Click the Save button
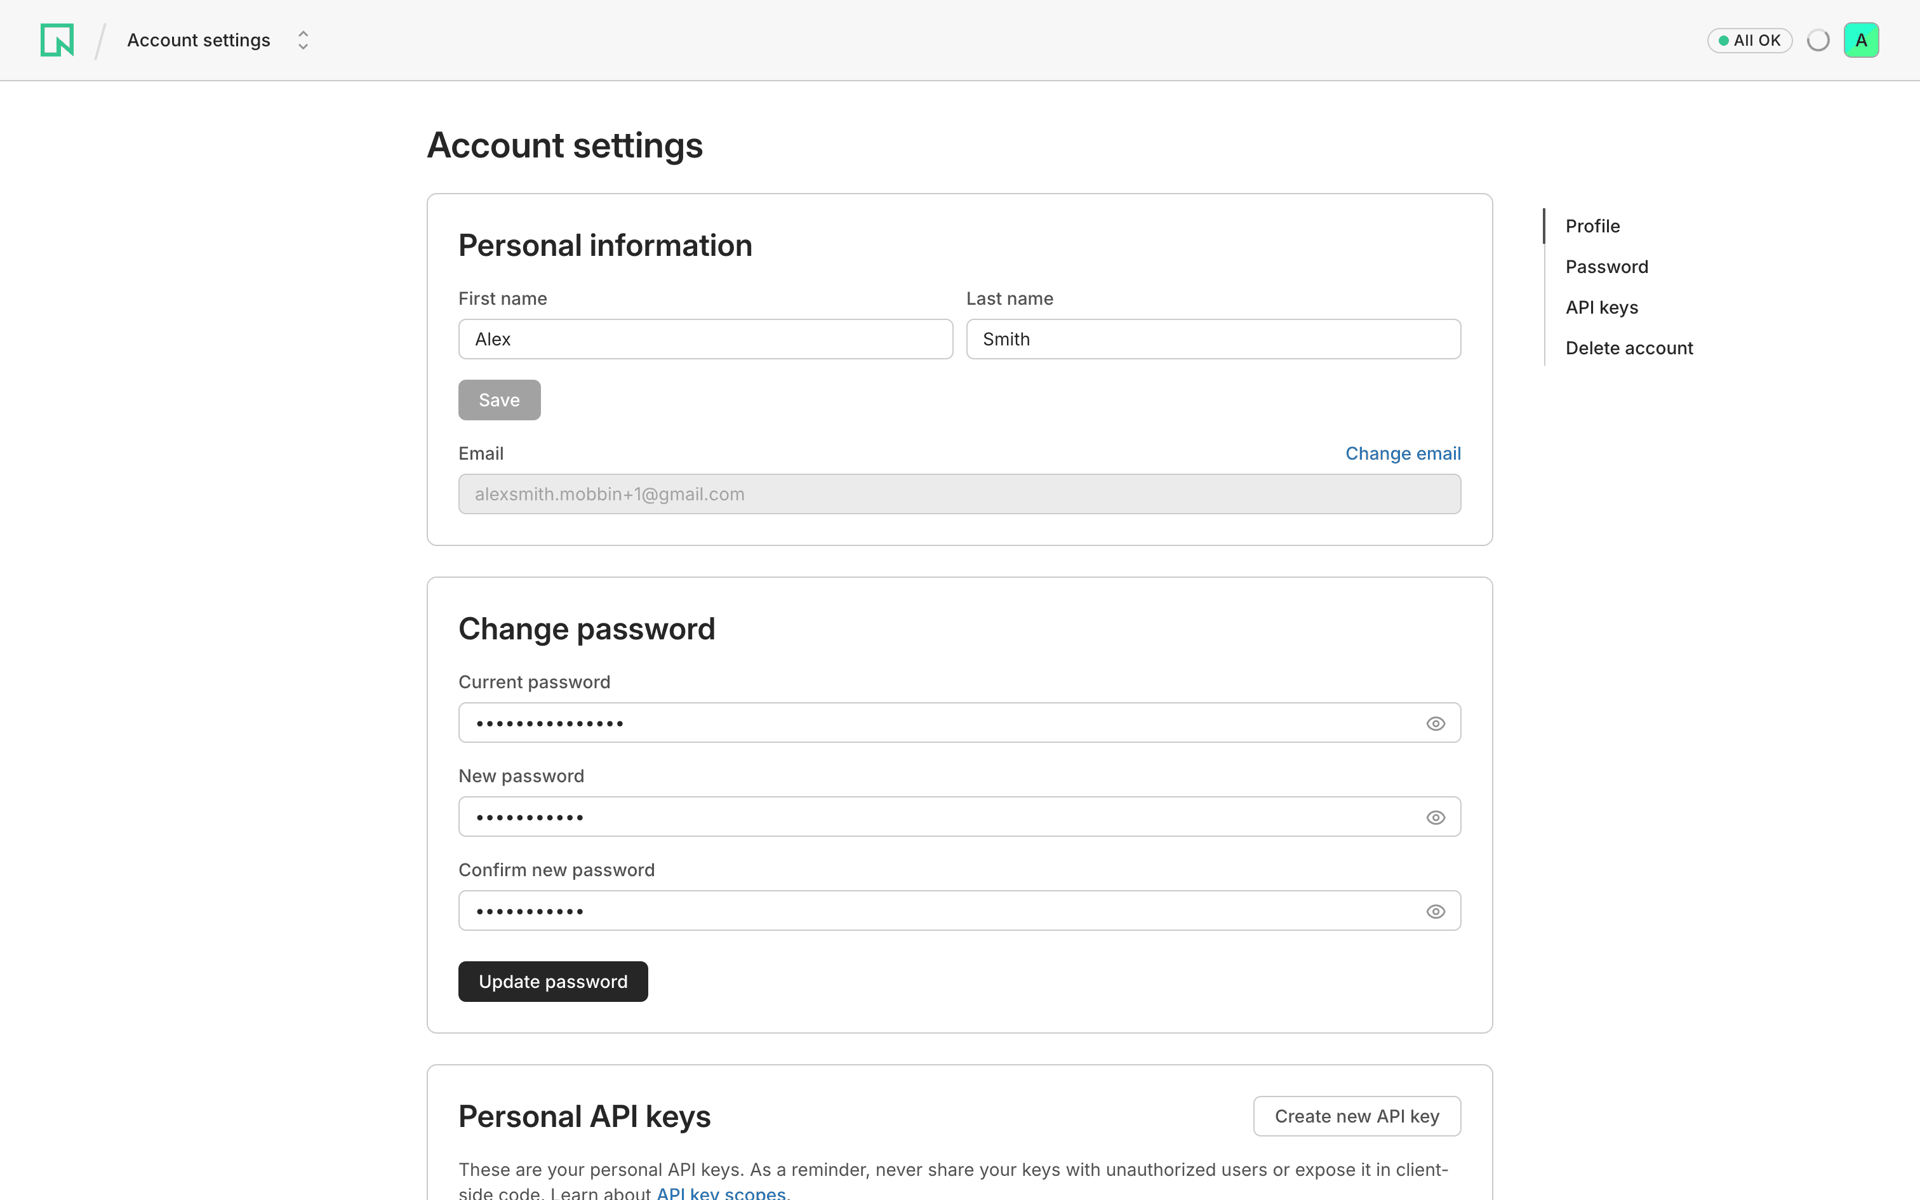 pyautogui.click(x=499, y=400)
